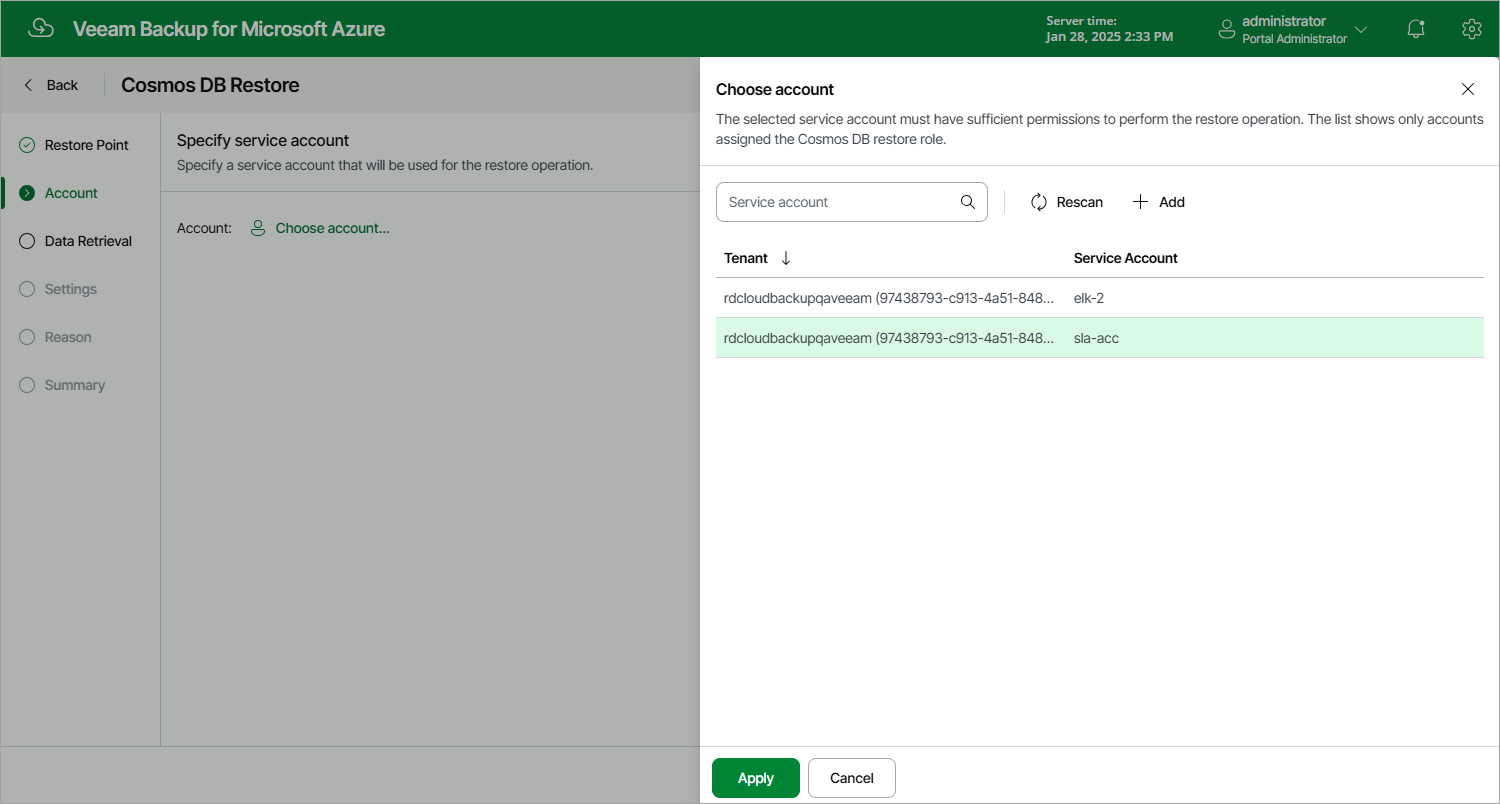Click into the Service account search field
The image size is (1500, 804).
click(x=852, y=202)
